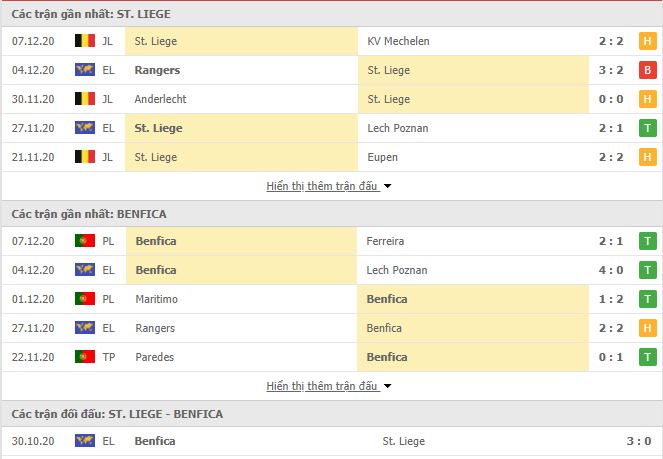Click the Belgium flag on 07.12.20 row

[x=85, y=41]
